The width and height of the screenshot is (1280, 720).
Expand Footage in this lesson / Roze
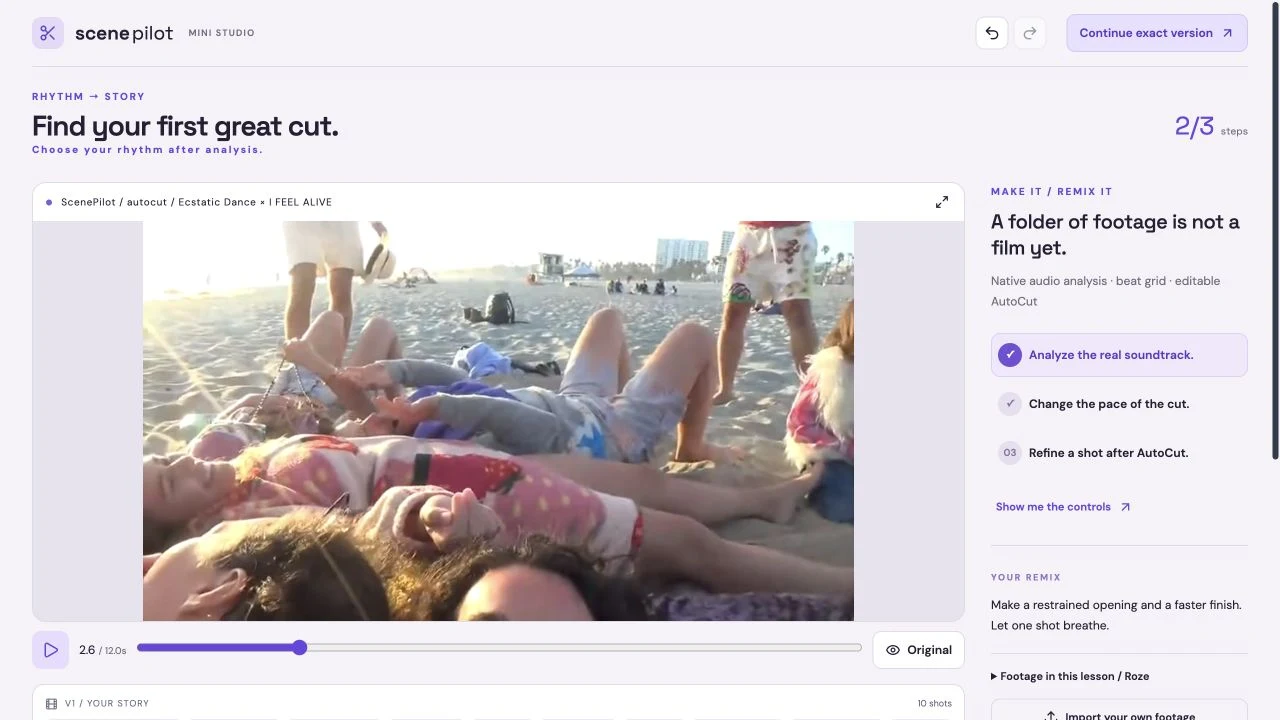point(1070,676)
